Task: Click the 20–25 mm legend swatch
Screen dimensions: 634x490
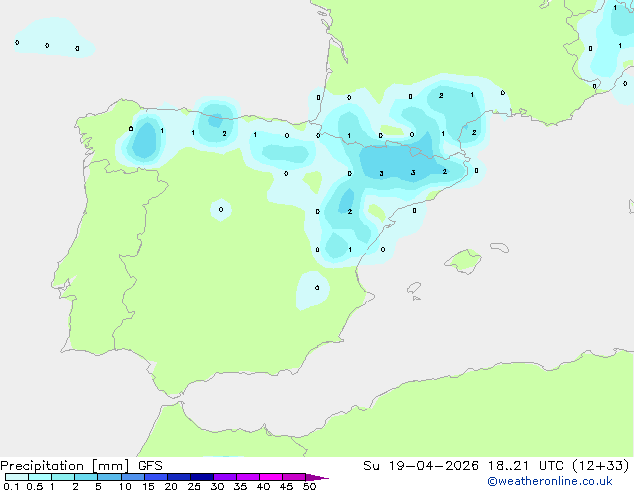Action: click(179, 477)
